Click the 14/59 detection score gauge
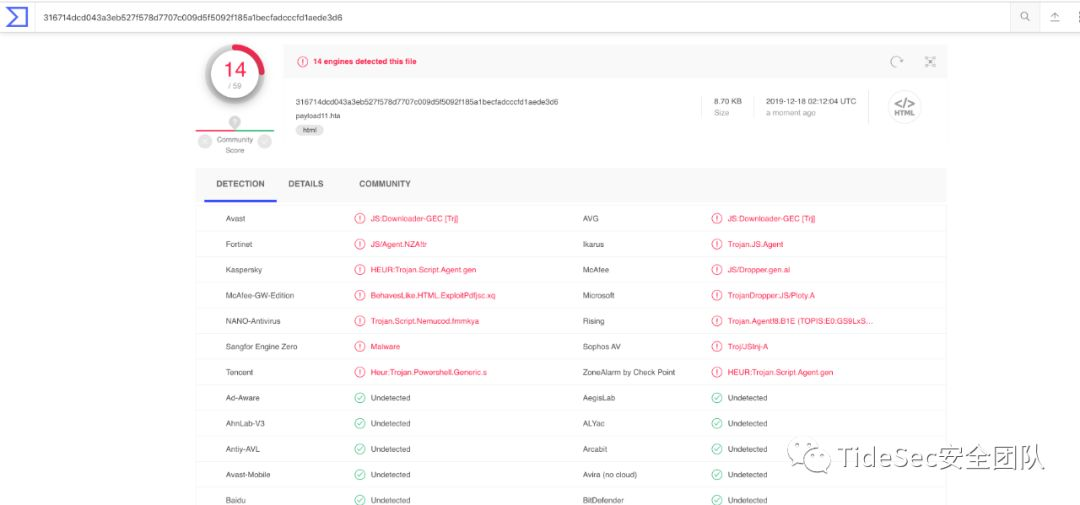This screenshot has height=505, width=1080. 235,73
